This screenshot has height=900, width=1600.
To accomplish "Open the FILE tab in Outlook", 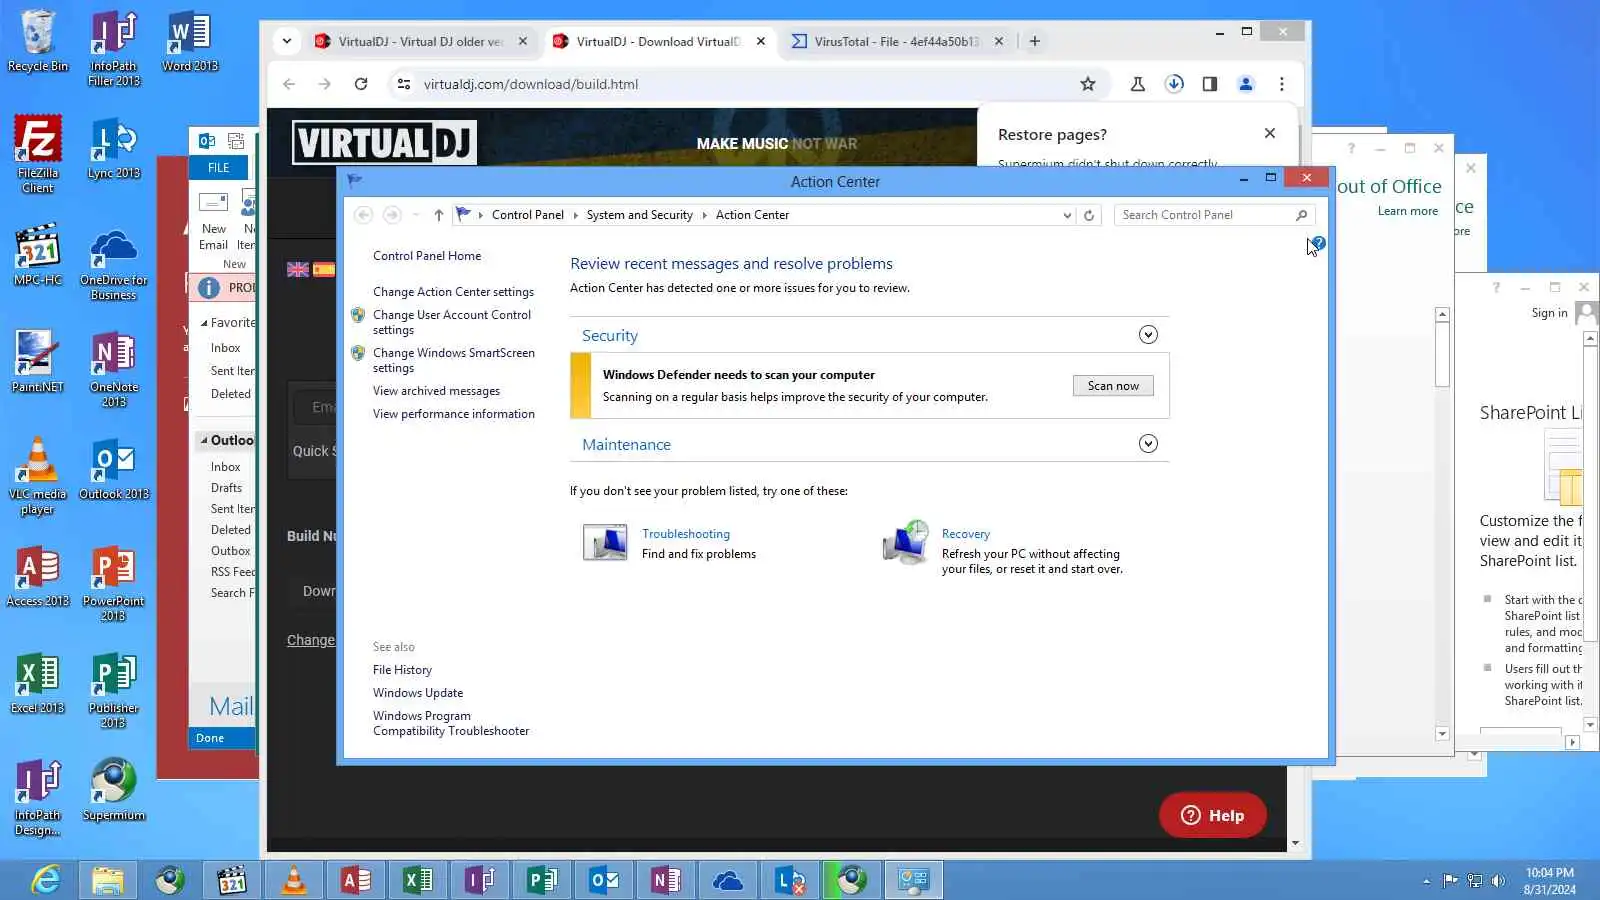I will 219,168.
